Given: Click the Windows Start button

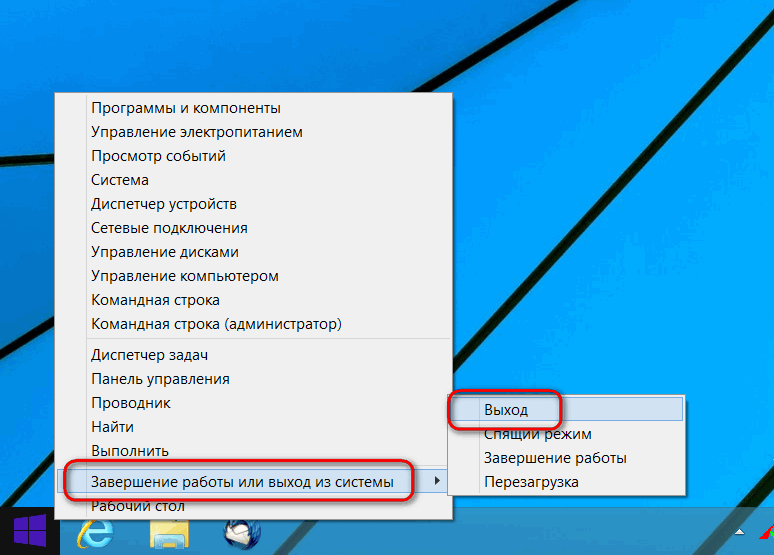Looking at the screenshot, I should [x=30, y=531].
